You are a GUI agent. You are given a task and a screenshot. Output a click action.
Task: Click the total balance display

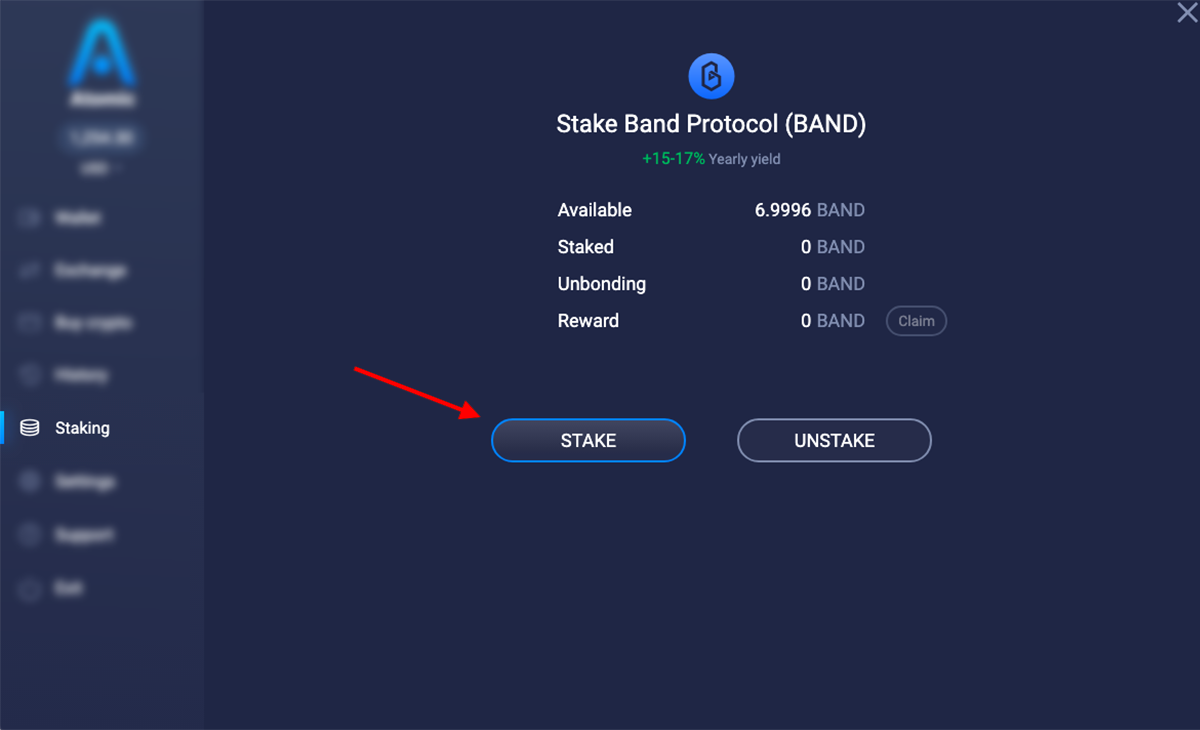tap(100, 136)
